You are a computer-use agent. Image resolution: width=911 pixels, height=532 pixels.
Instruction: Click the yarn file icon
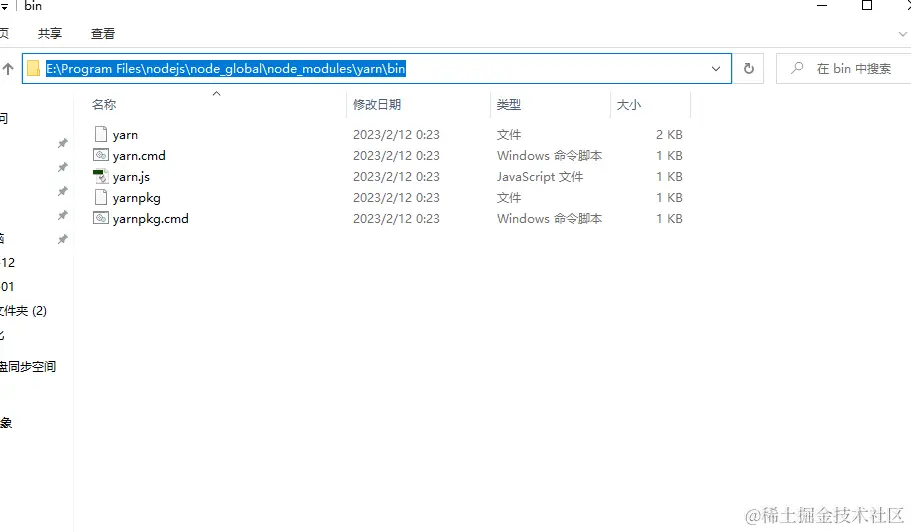[101, 134]
